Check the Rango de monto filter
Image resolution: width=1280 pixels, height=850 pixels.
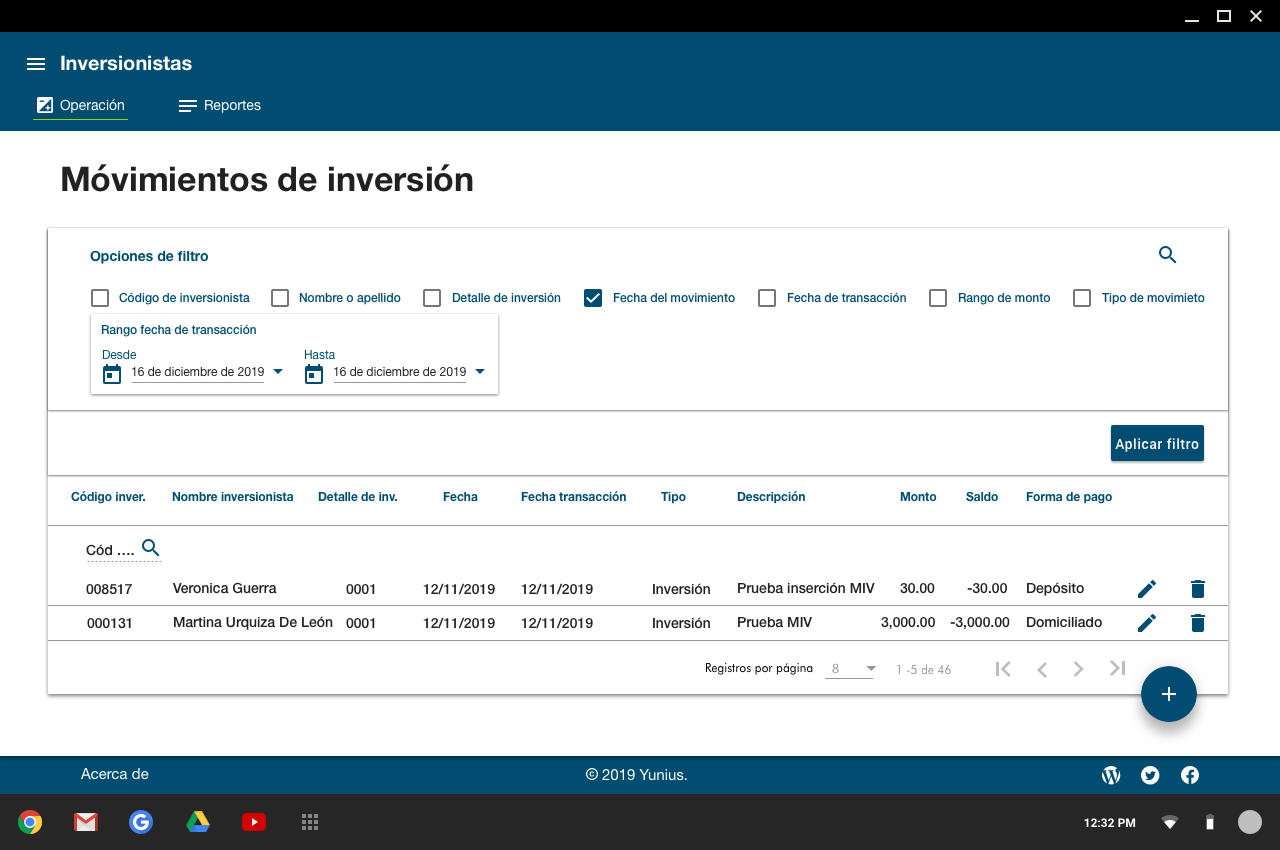(x=938, y=298)
